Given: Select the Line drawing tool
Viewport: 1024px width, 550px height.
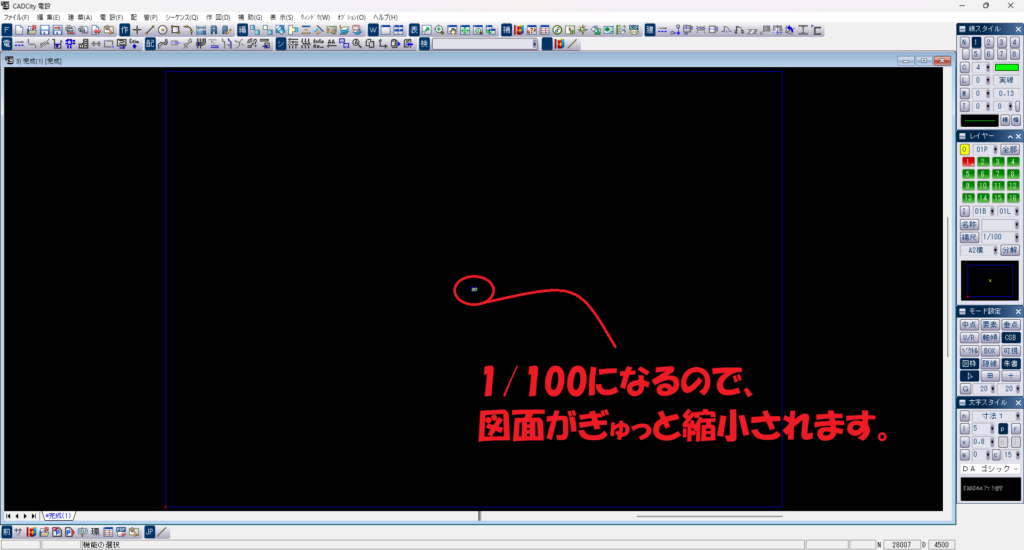Looking at the screenshot, I should [x=150, y=30].
